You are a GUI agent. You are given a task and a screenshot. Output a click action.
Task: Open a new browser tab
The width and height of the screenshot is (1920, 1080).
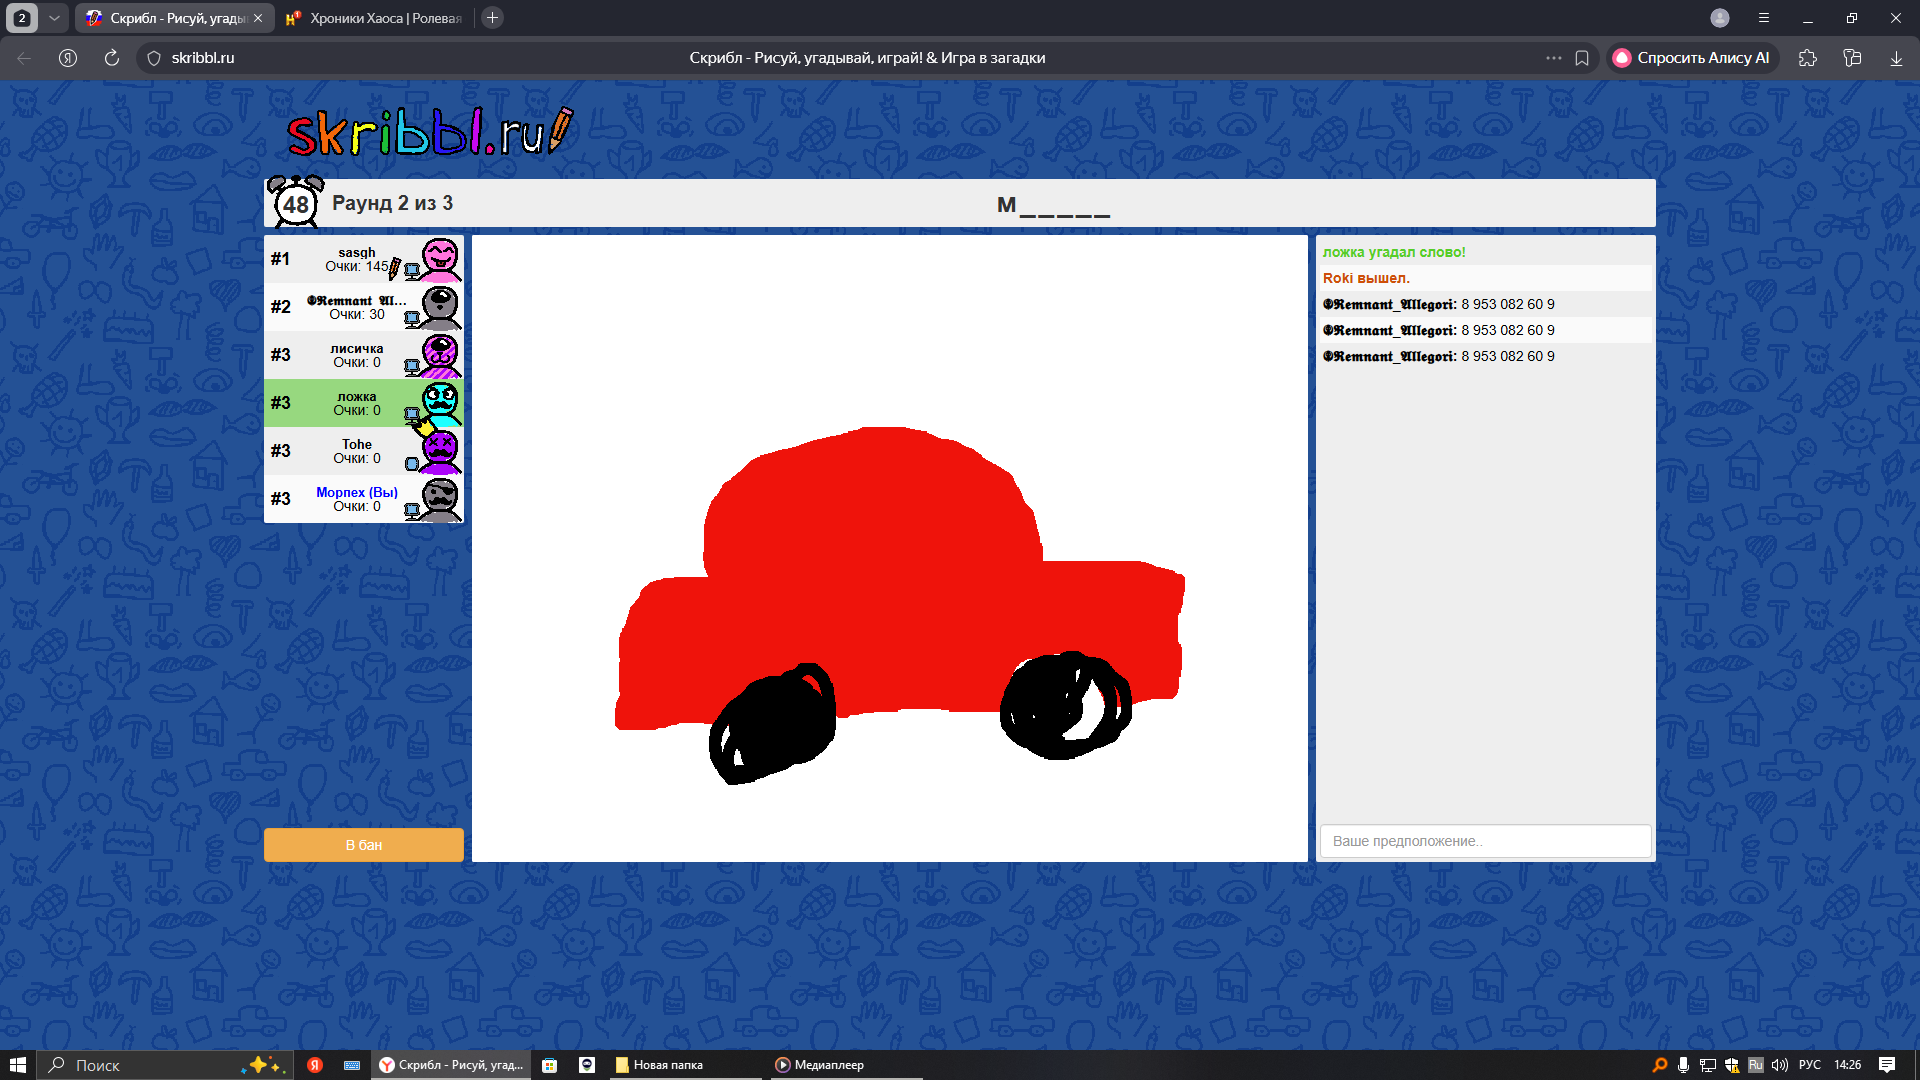tap(492, 18)
